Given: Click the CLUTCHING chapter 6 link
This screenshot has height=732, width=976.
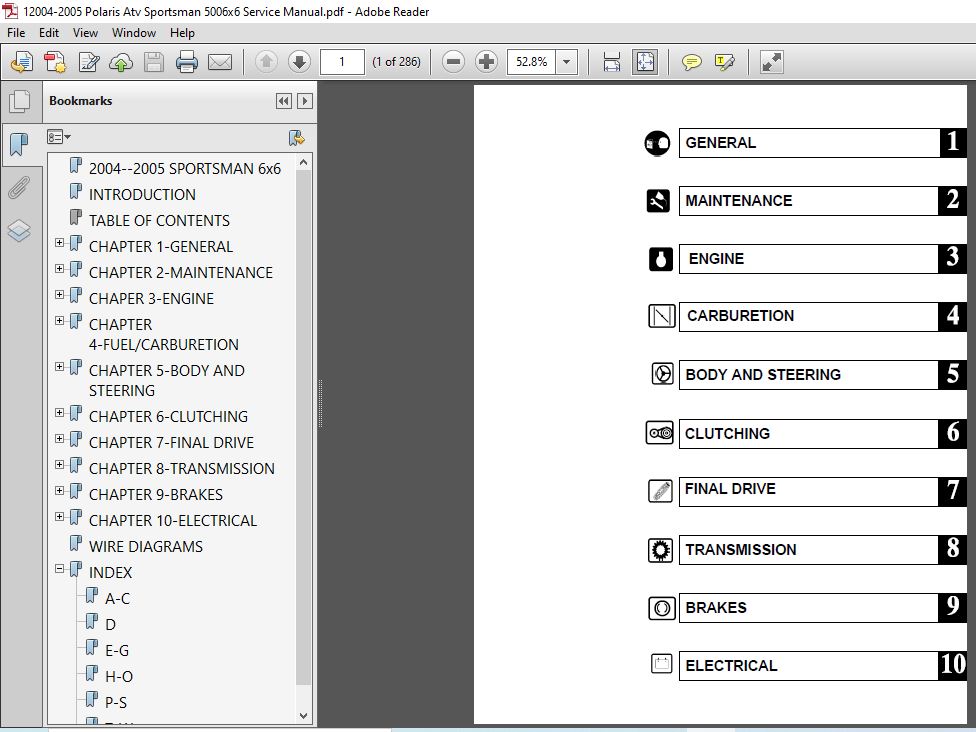Looking at the screenshot, I should pyautogui.click(x=822, y=434).
